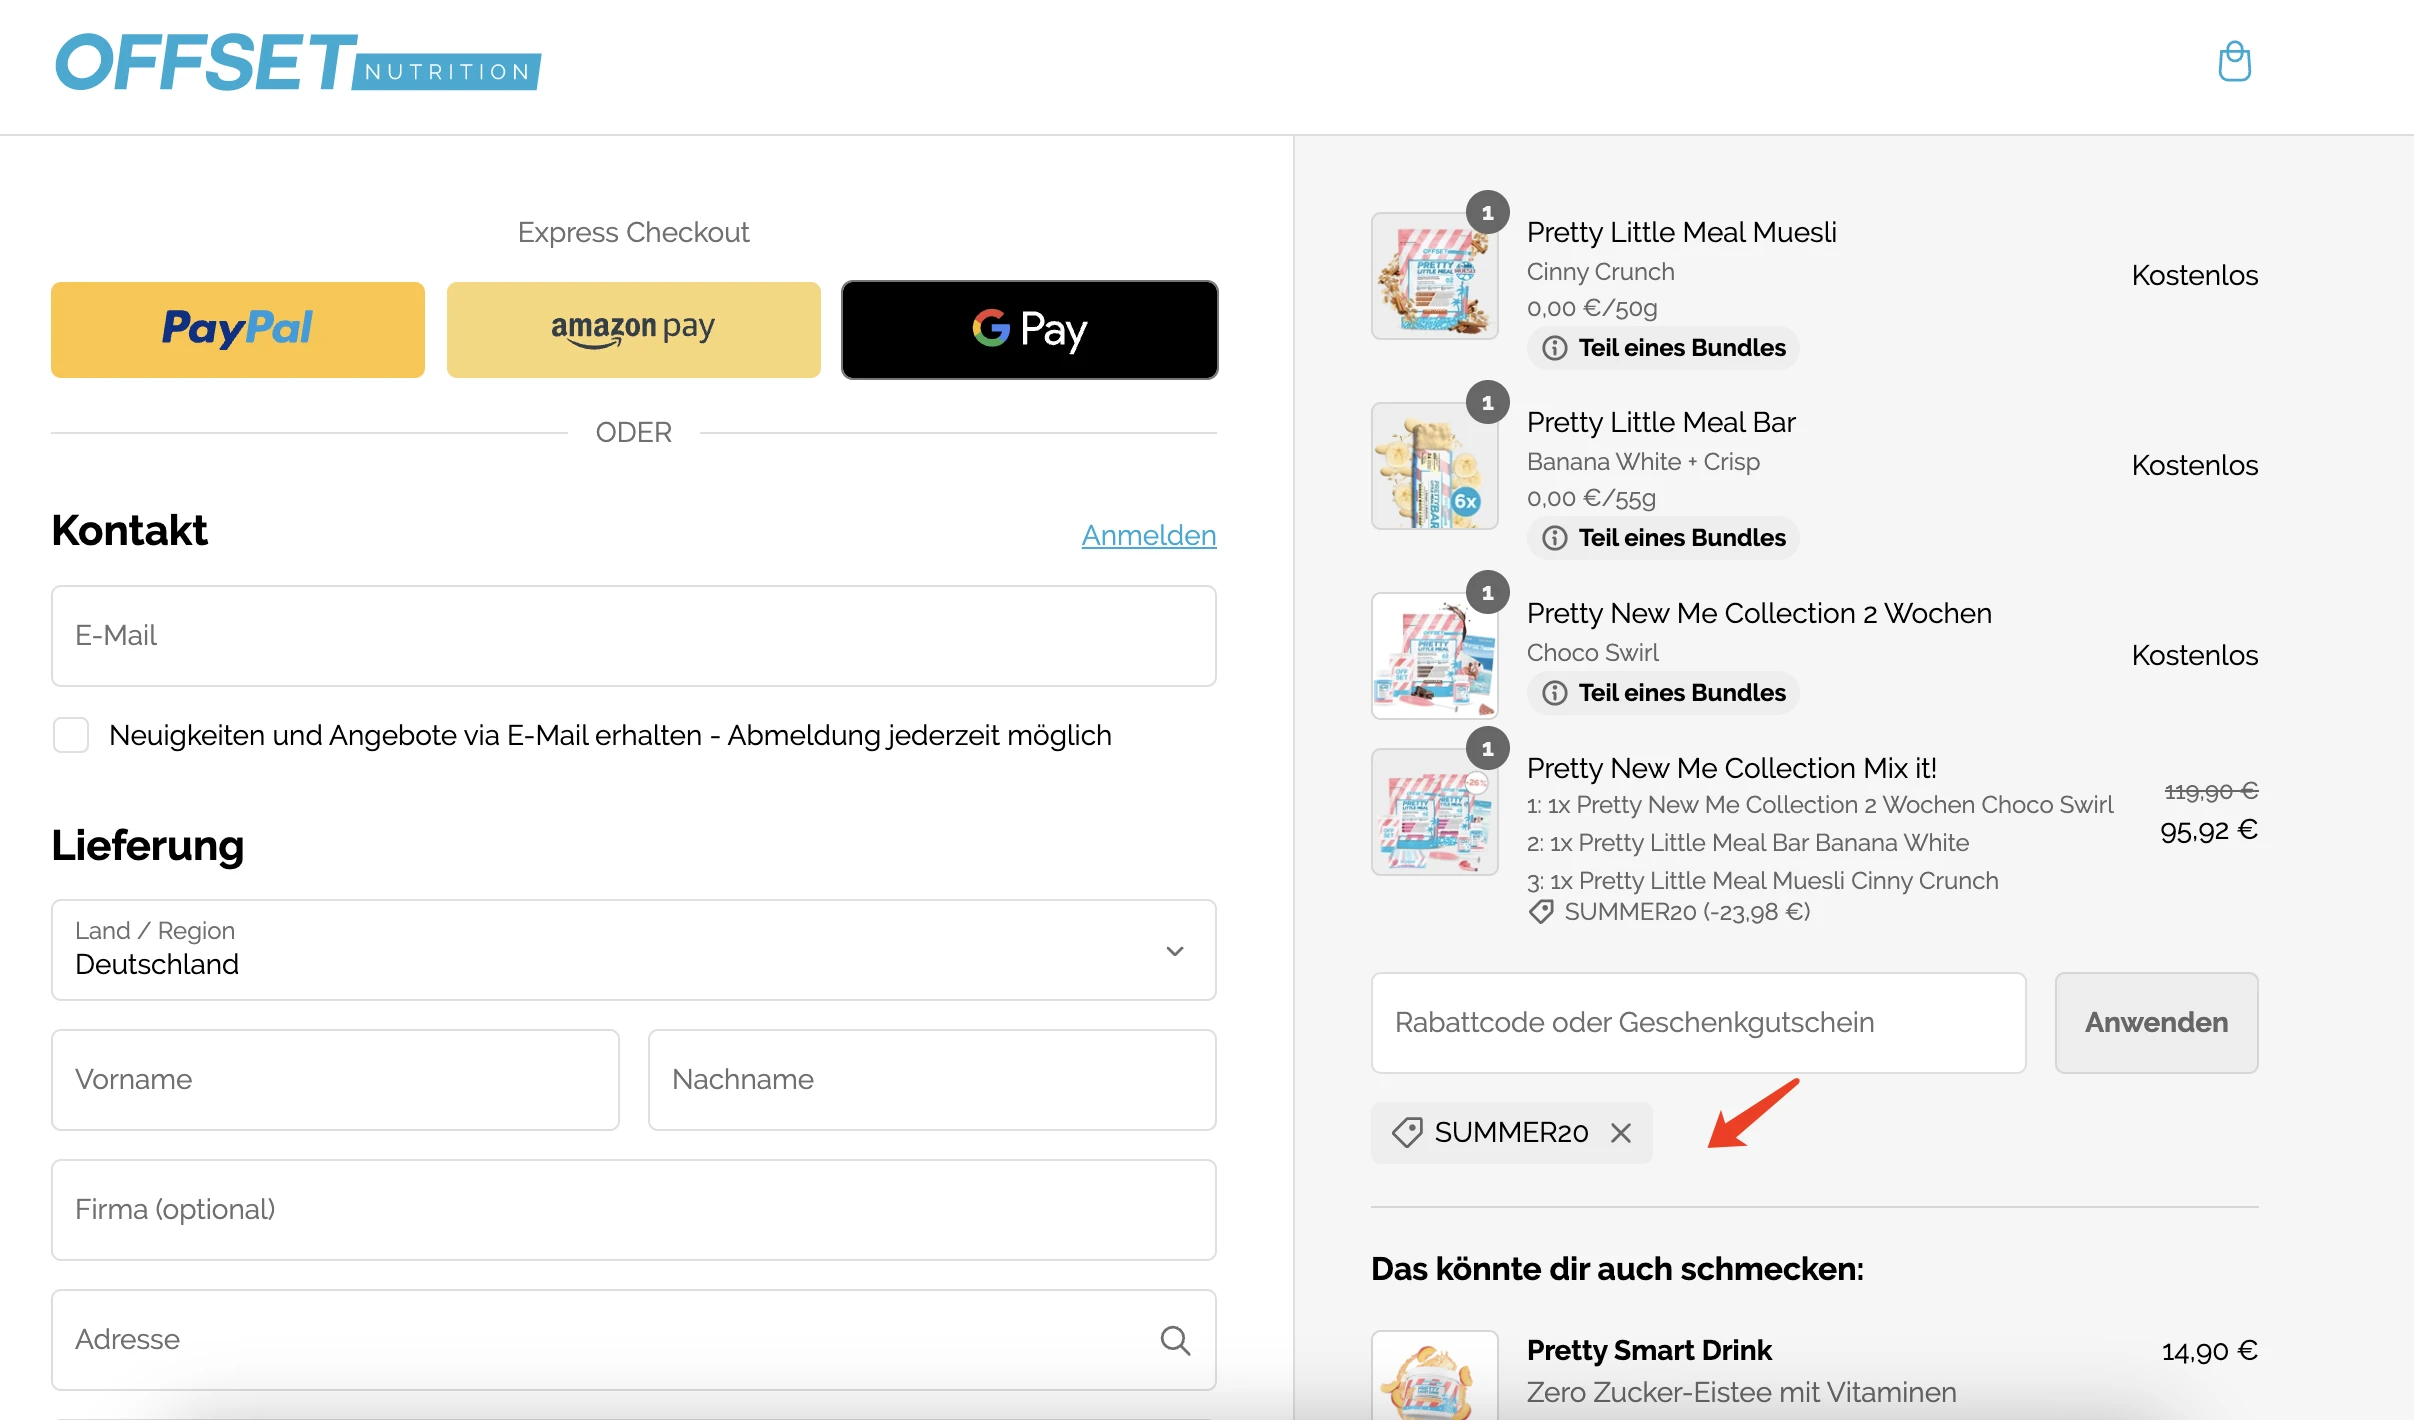Click the Pretty New Me Collection Mix it! product image
The height and width of the screenshot is (1420, 2414).
pyautogui.click(x=1435, y=827)
